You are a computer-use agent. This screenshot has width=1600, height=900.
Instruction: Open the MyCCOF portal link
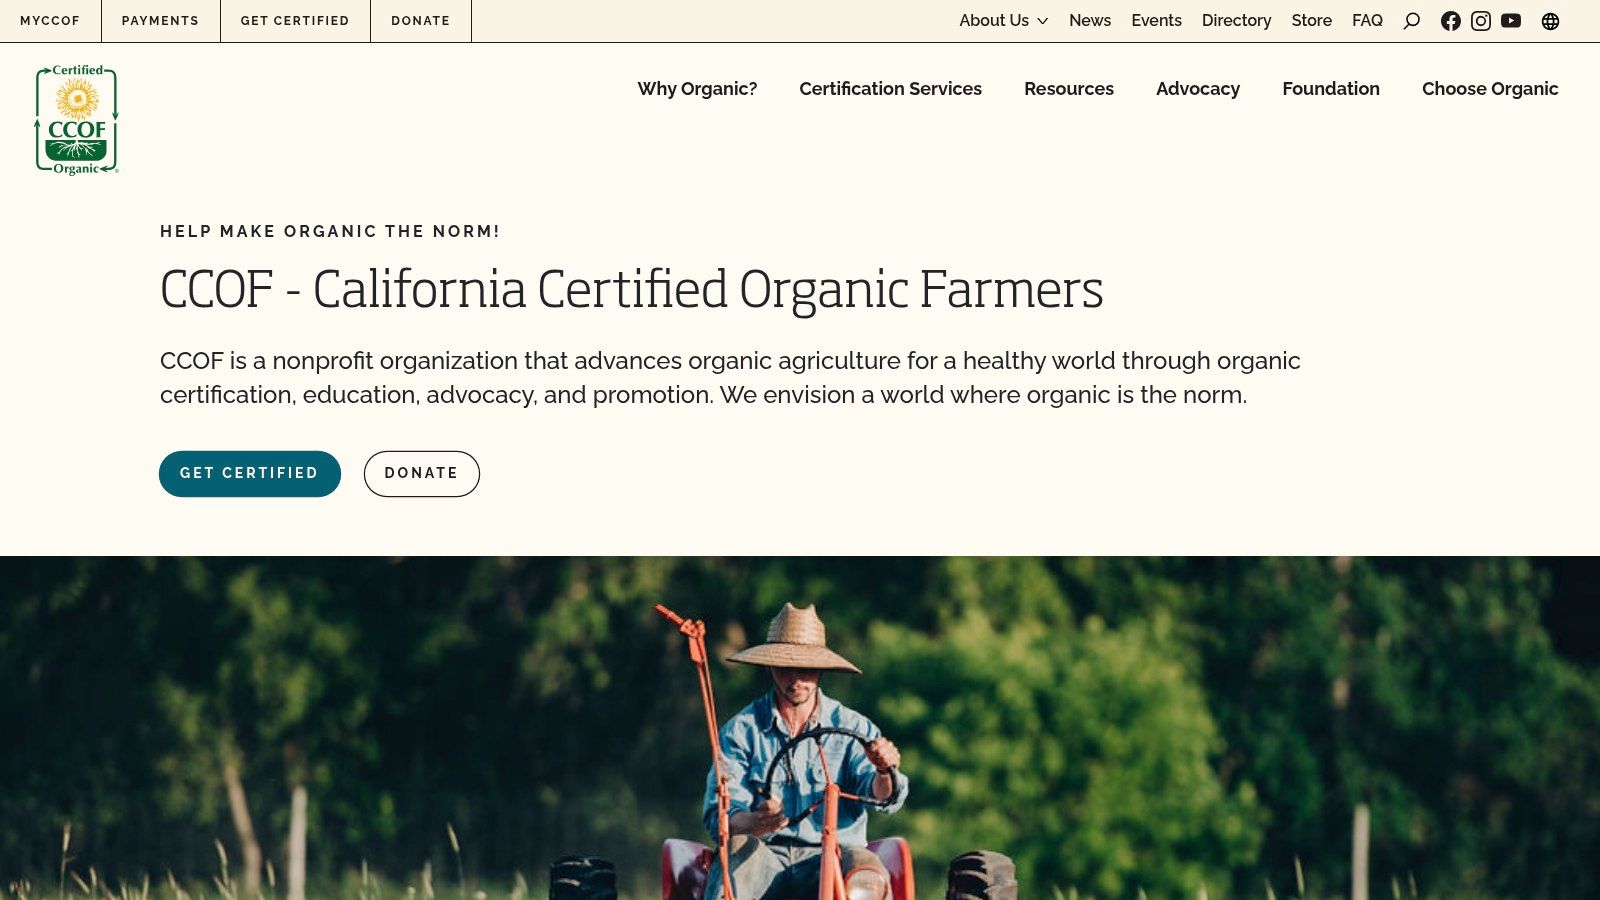50,21
